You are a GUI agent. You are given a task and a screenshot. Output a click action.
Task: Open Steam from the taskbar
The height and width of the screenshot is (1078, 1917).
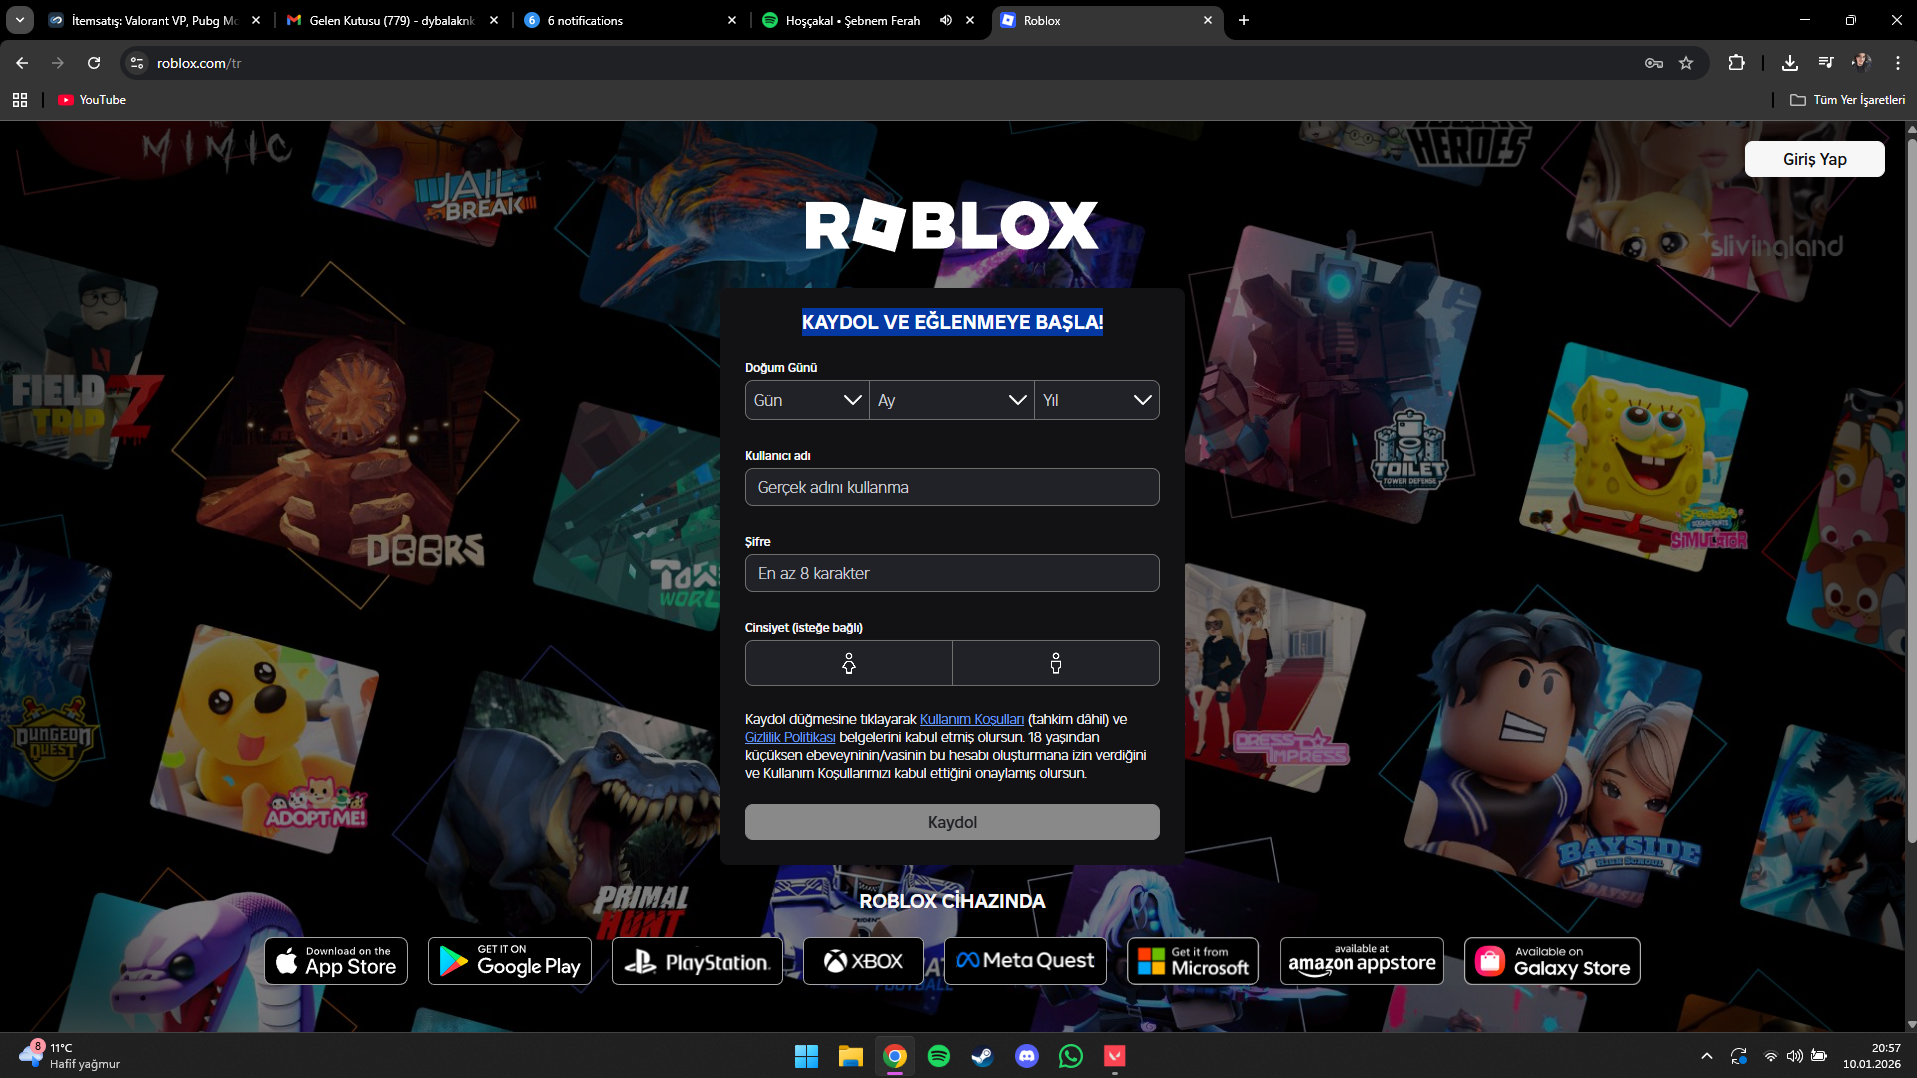[x=983, y=1056]
